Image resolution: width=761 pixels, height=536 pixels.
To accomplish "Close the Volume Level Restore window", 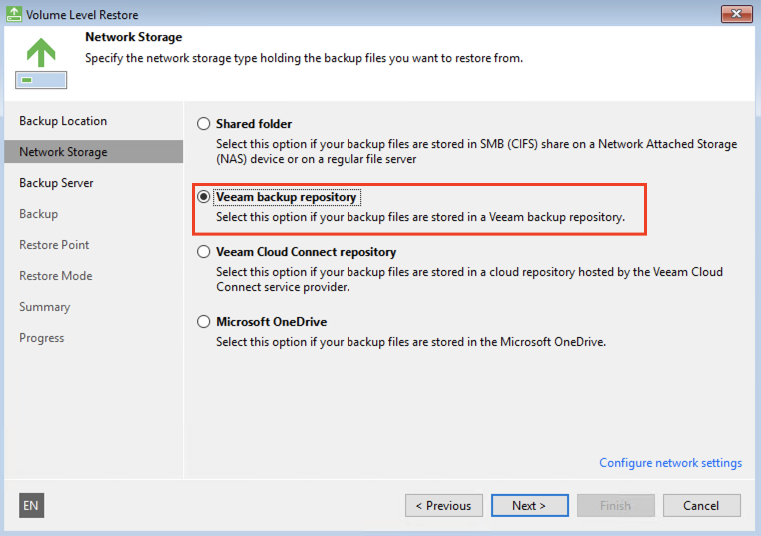I will coord(735,14).
